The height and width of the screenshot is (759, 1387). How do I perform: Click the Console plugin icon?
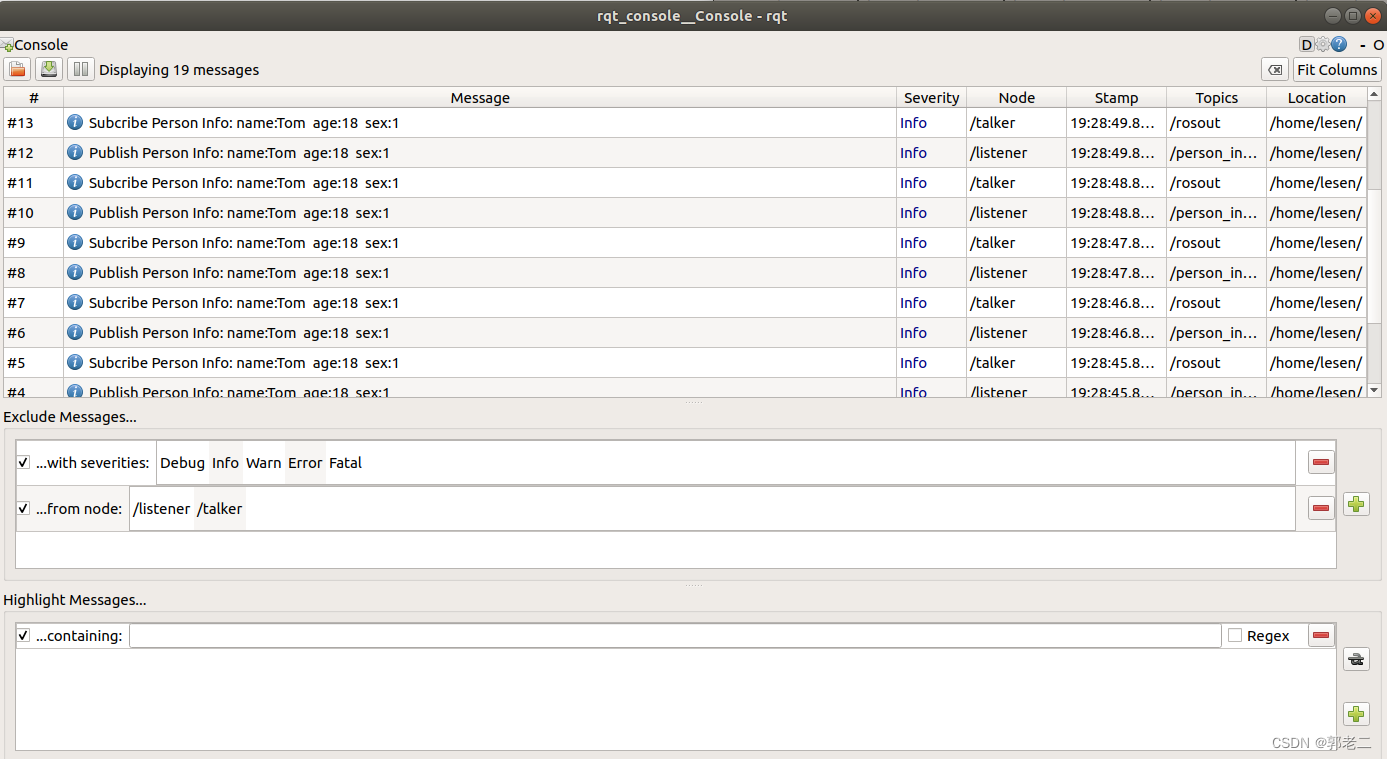tap(7, 45)
